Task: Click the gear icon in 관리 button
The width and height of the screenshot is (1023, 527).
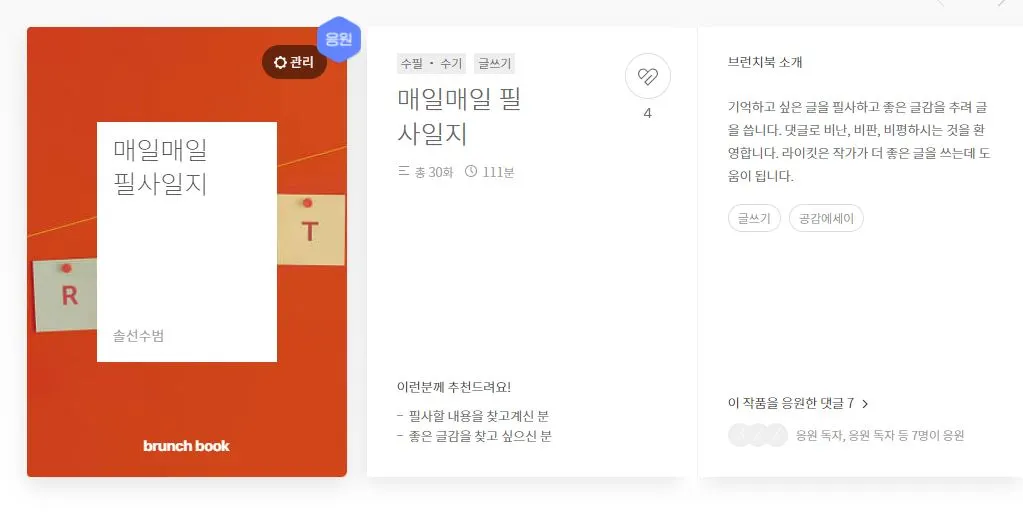Action: [x=280, y=62]
